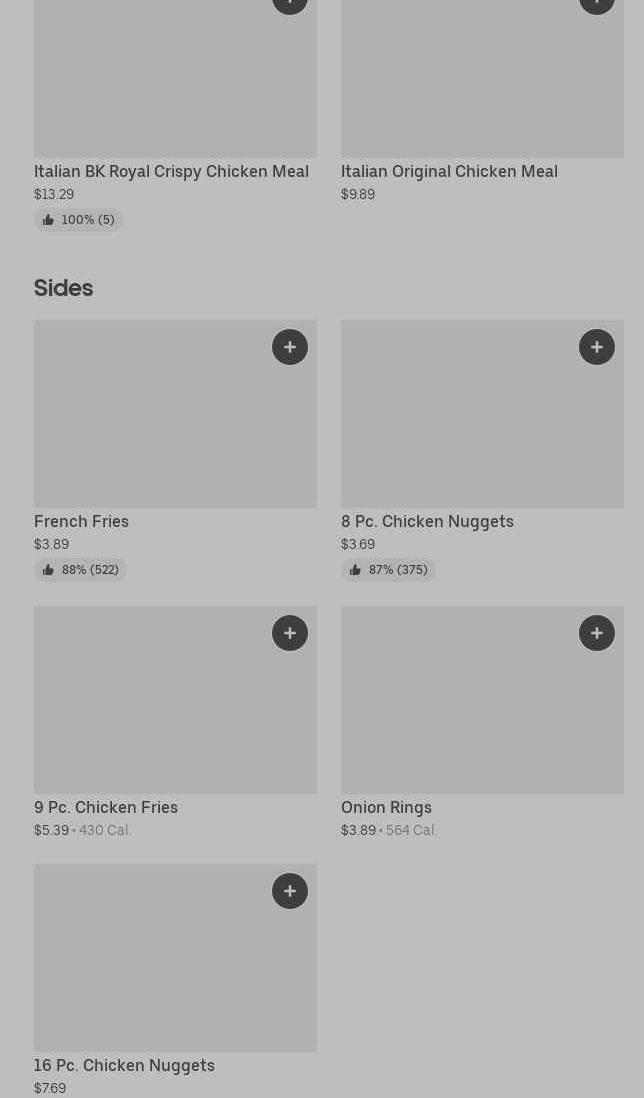Open Italian BK Royal Crispy Chicken Meal
The height and width of the screenshot is (1098, 644).
click(171, 172)
